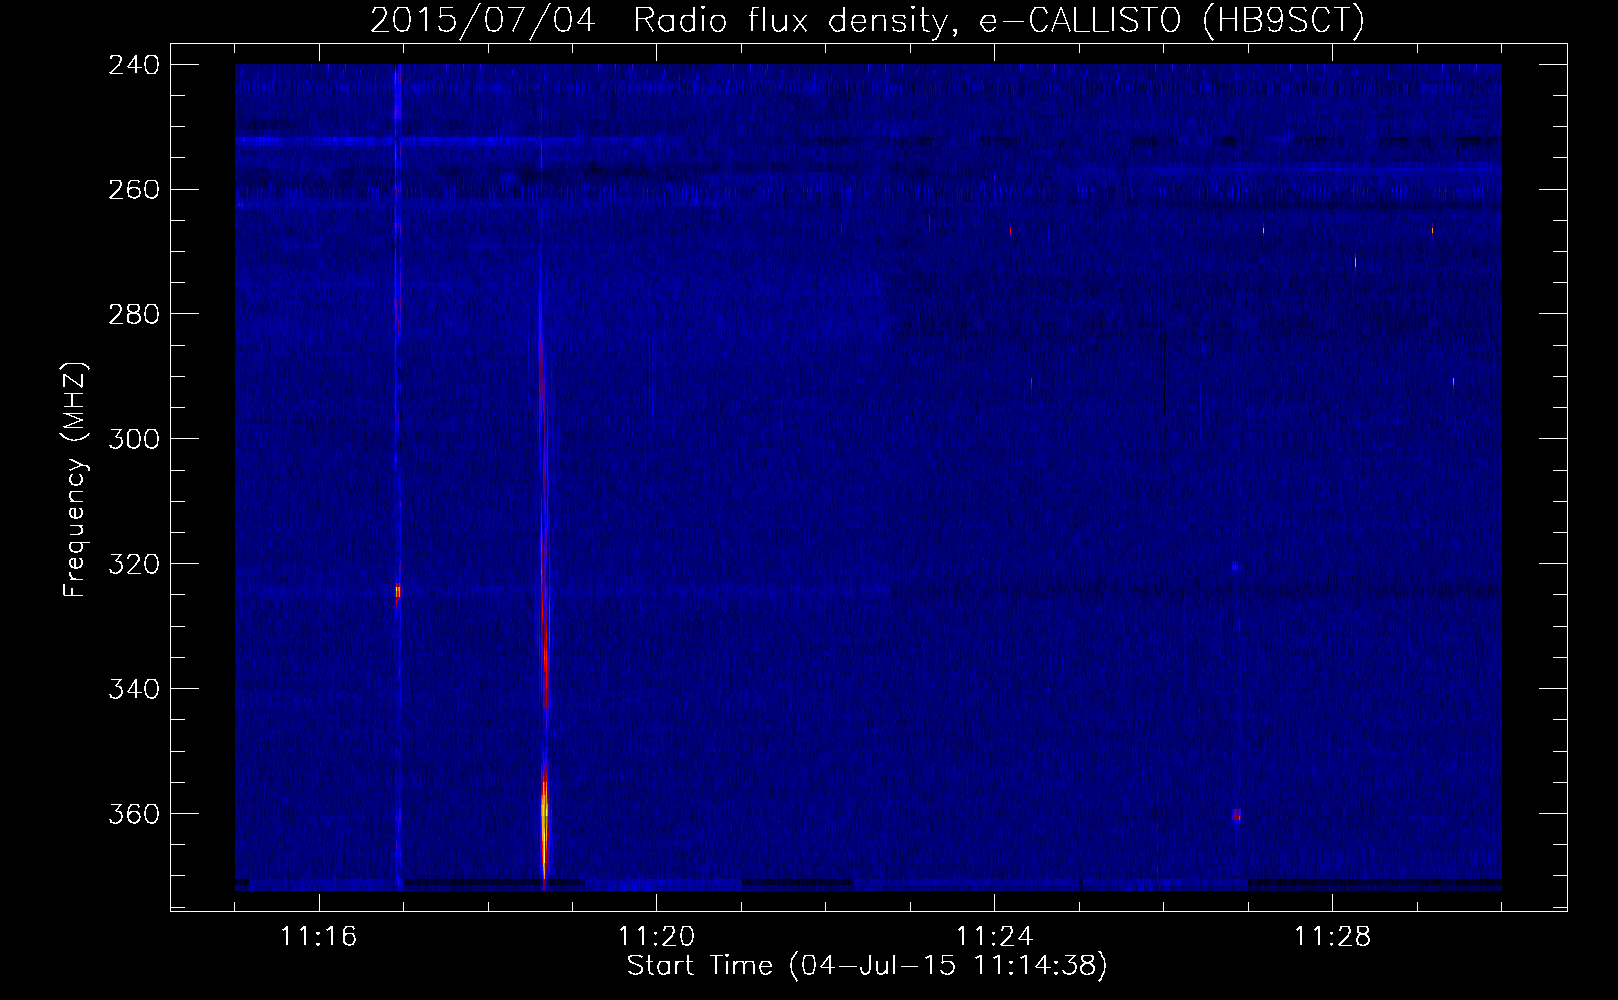The image size is (1618, 1000).
Task: Select the 280 frequency tick label
Action: click(x=134, y=315)
